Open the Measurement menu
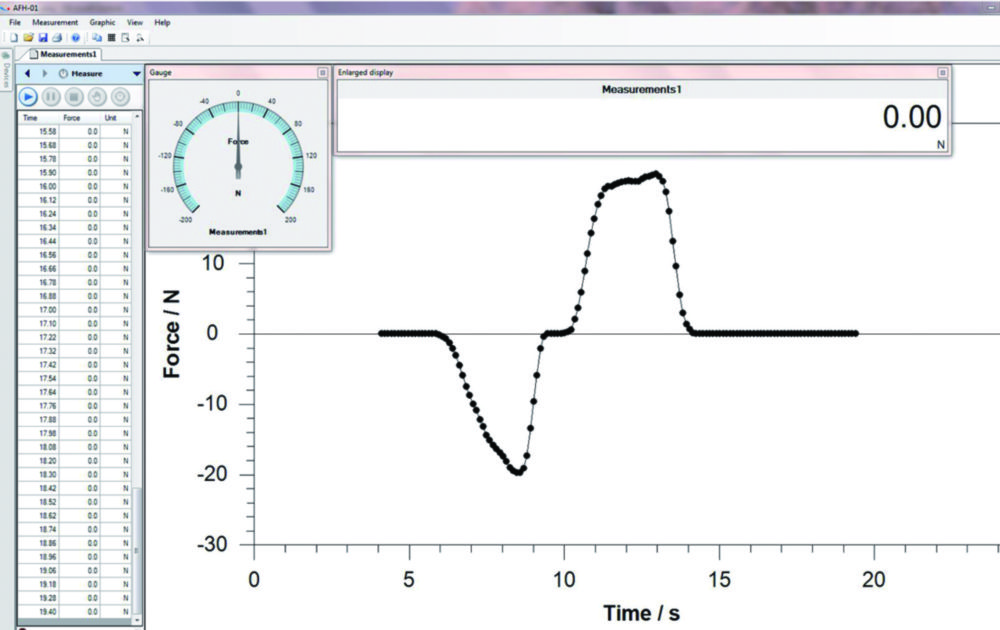This screenshot has height=630, width=1000. tap(55, 22)
